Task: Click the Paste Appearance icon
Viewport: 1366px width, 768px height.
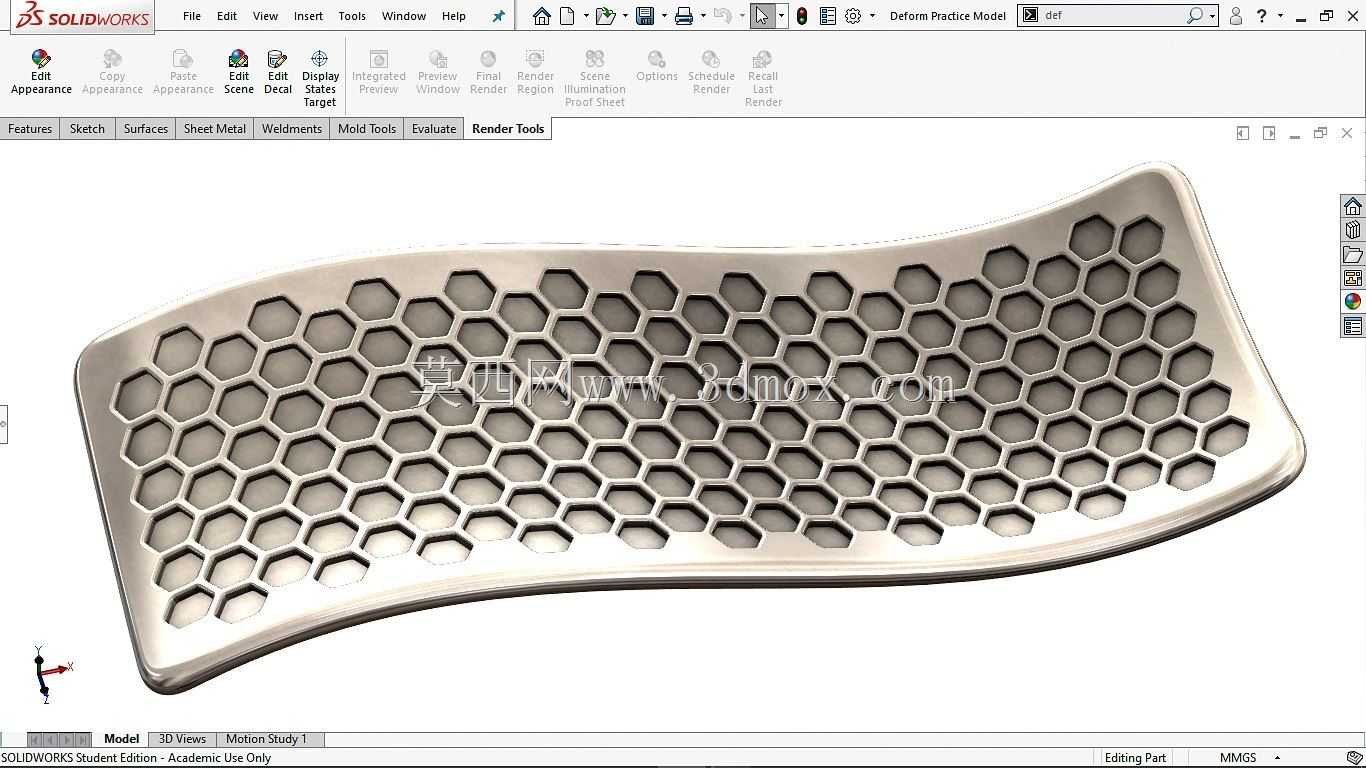Action: 183,73
